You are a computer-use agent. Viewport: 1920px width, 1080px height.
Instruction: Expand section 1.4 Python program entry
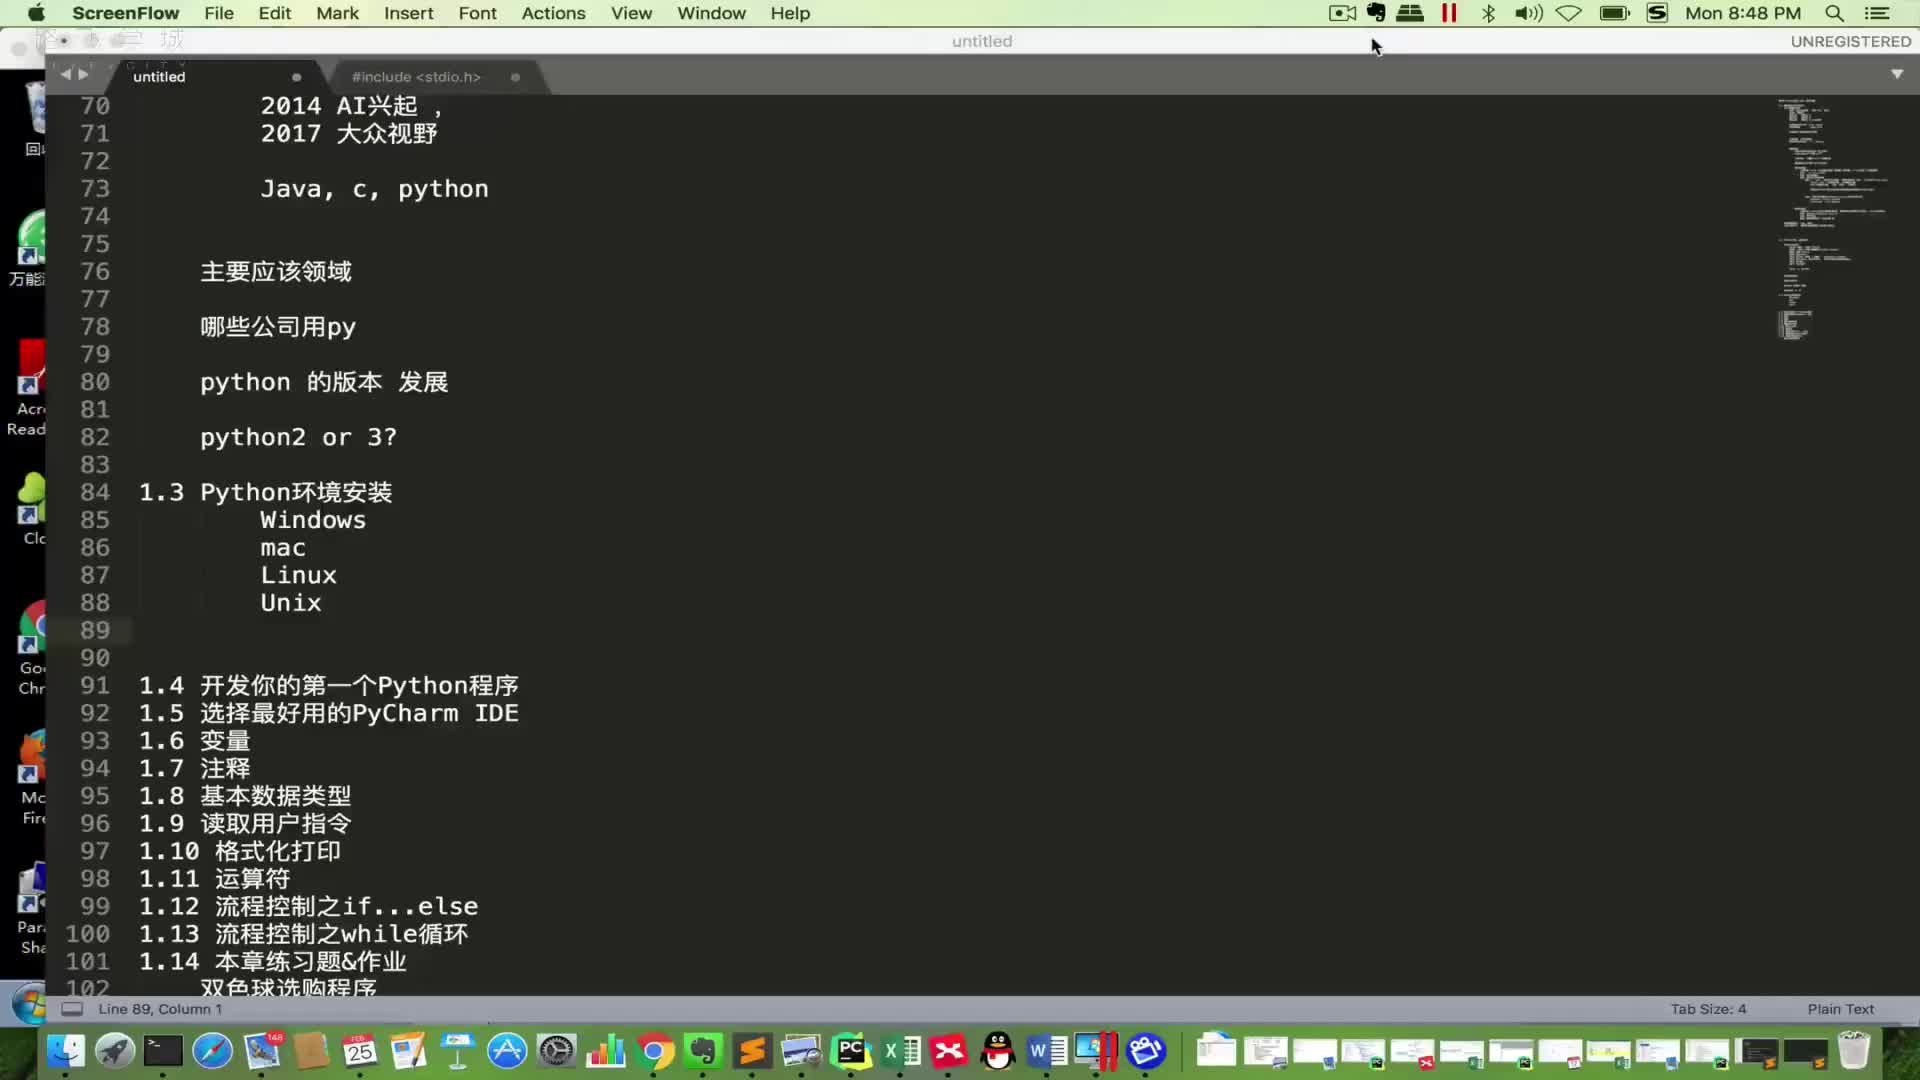tap(328, 686)
